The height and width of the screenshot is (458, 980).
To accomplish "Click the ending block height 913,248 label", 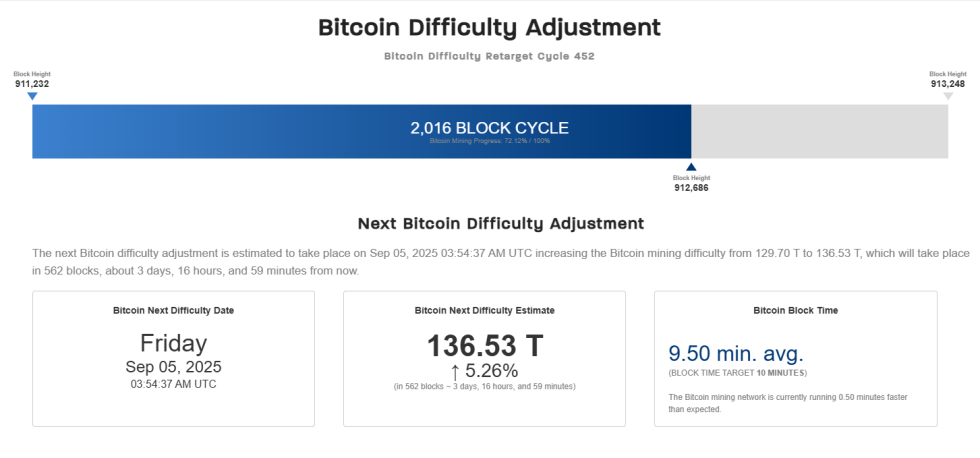I will click(948, 84).
